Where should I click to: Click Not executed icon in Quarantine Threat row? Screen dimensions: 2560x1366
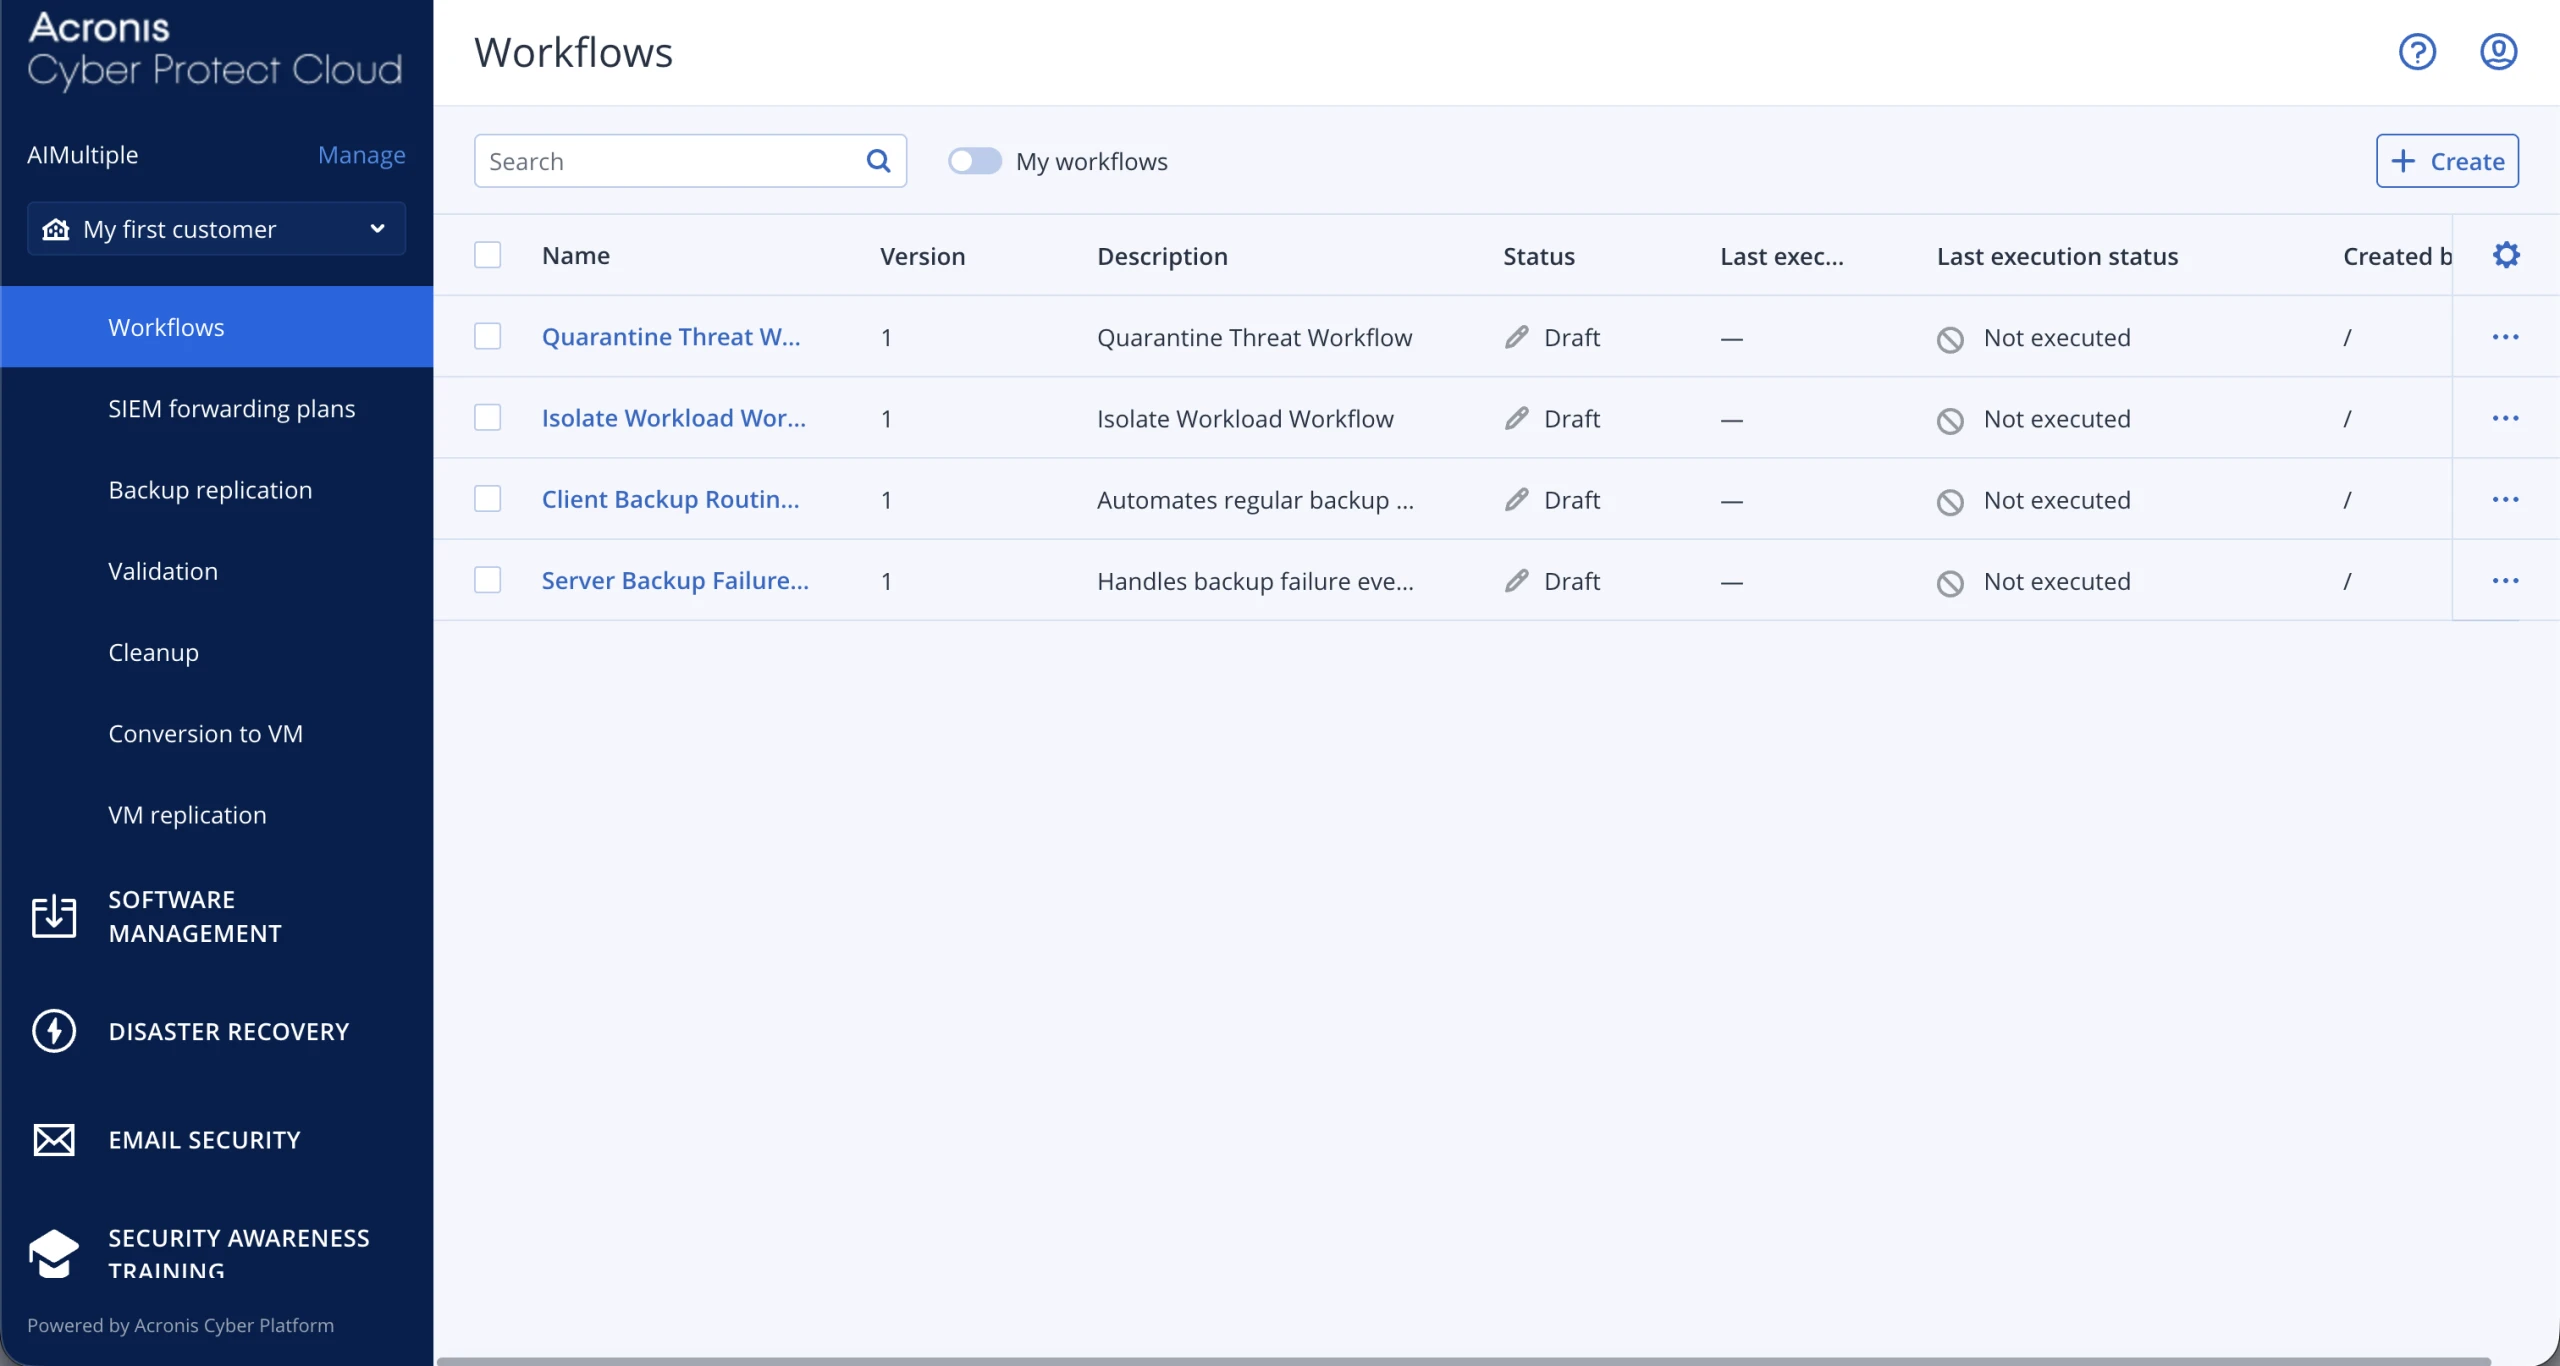click(1950, 339)
